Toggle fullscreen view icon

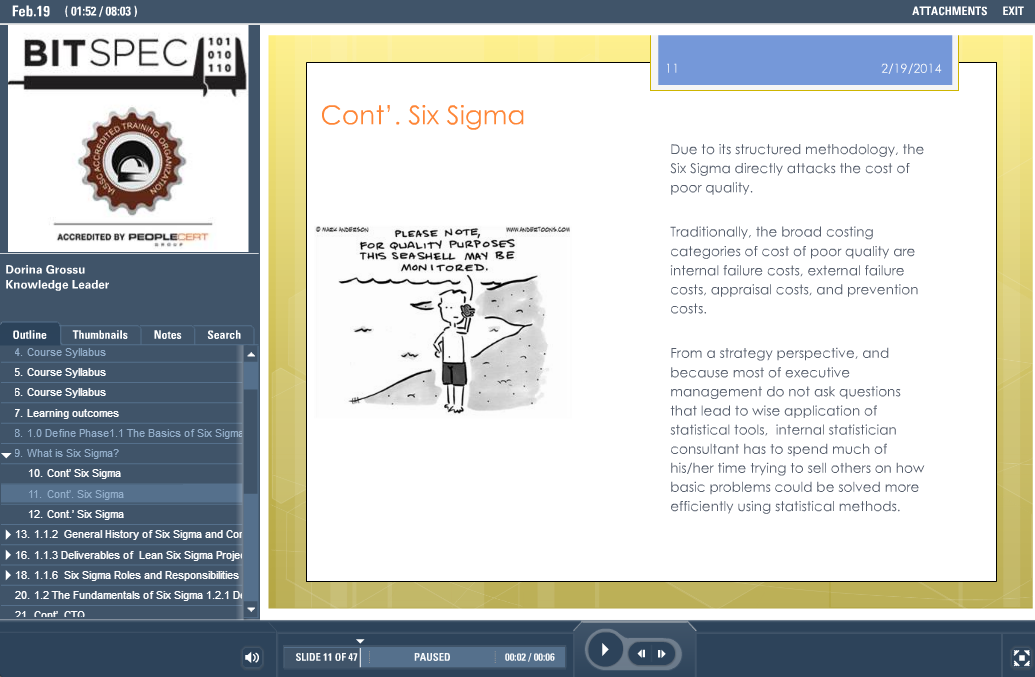pyautogui.click(x=1021, y=657)
